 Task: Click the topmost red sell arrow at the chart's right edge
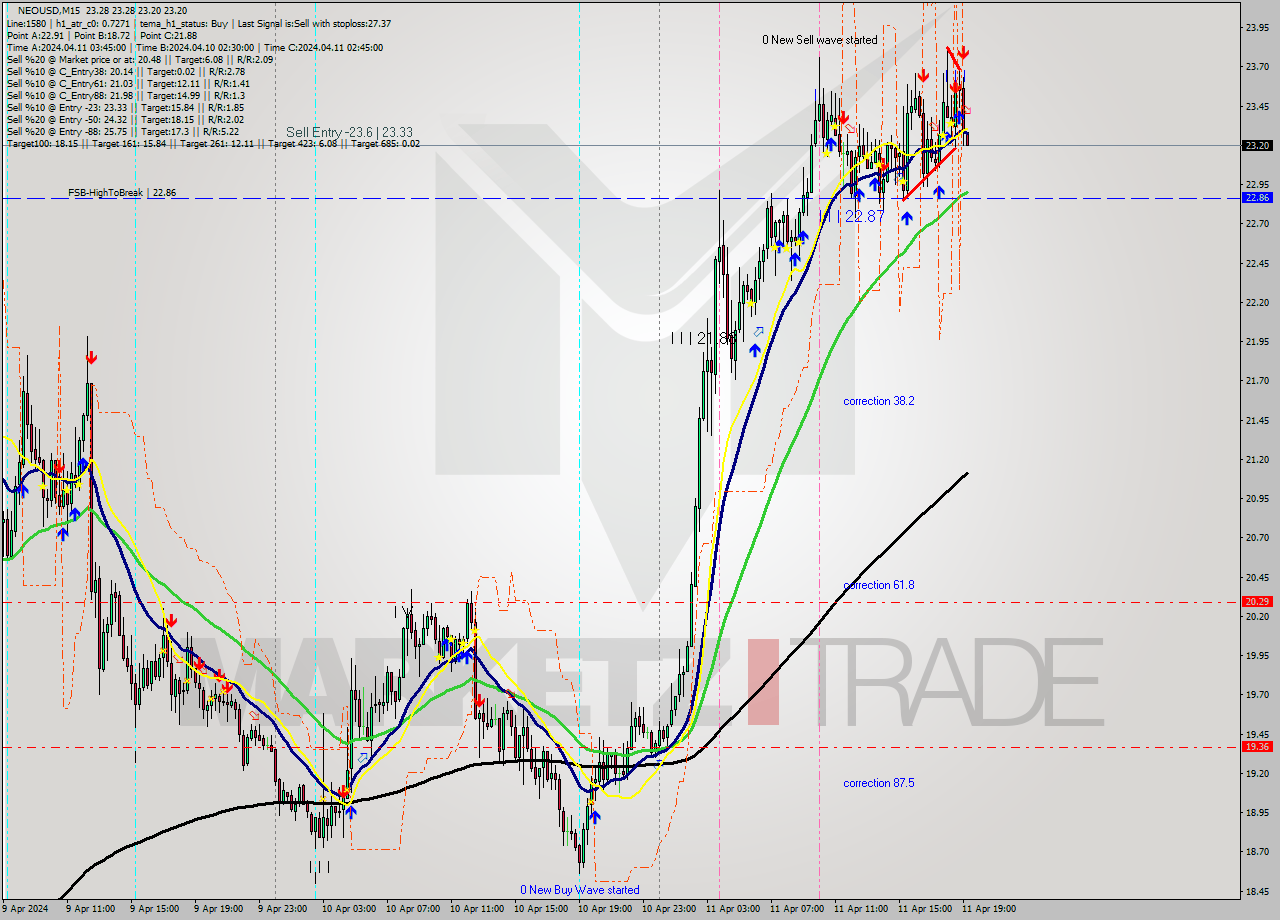pos(962,53)
